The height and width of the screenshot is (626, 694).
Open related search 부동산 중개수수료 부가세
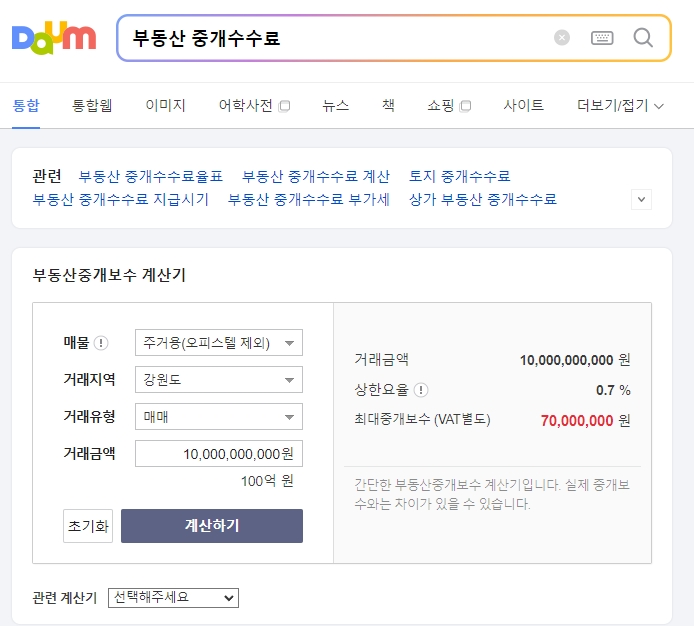308,199
